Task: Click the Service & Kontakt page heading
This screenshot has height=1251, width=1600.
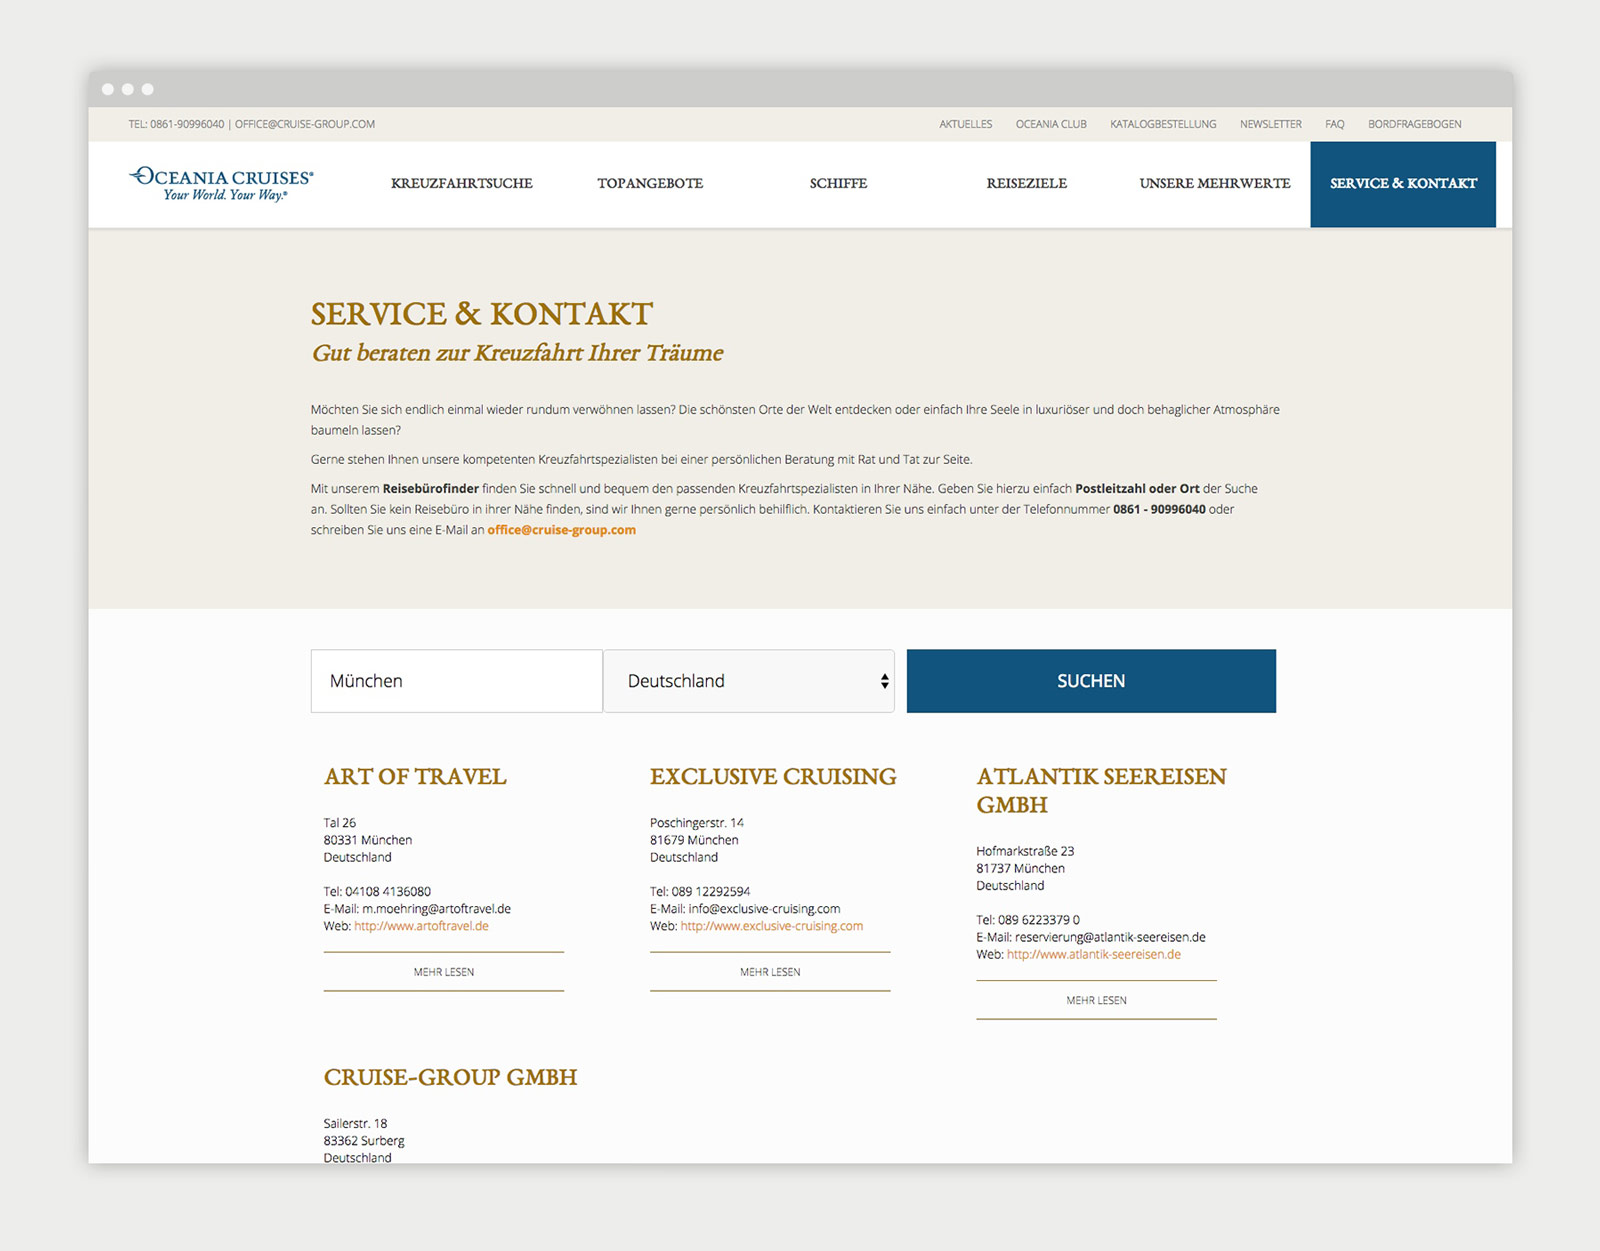Action: pyautogui.click(x=481, y=314)
